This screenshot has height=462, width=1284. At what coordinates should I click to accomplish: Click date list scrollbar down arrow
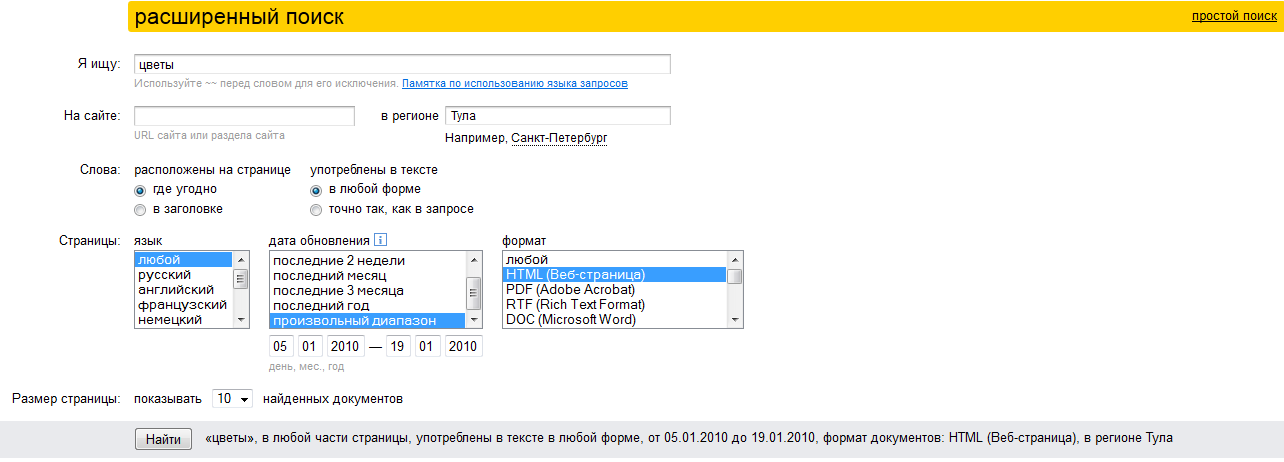pos(475,320)
